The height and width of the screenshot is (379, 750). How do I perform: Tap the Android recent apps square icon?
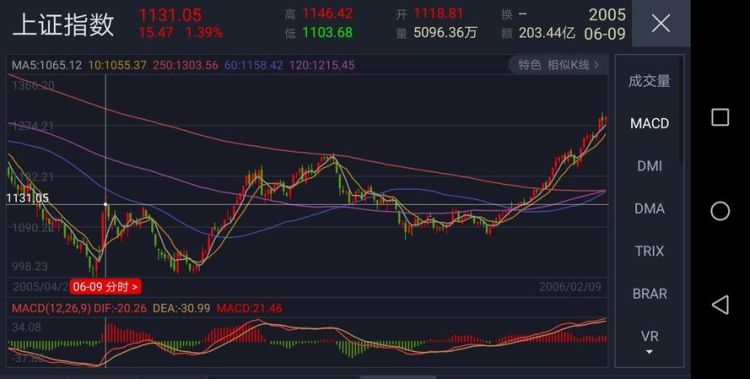pyautogui.click(x=720, y=117)
